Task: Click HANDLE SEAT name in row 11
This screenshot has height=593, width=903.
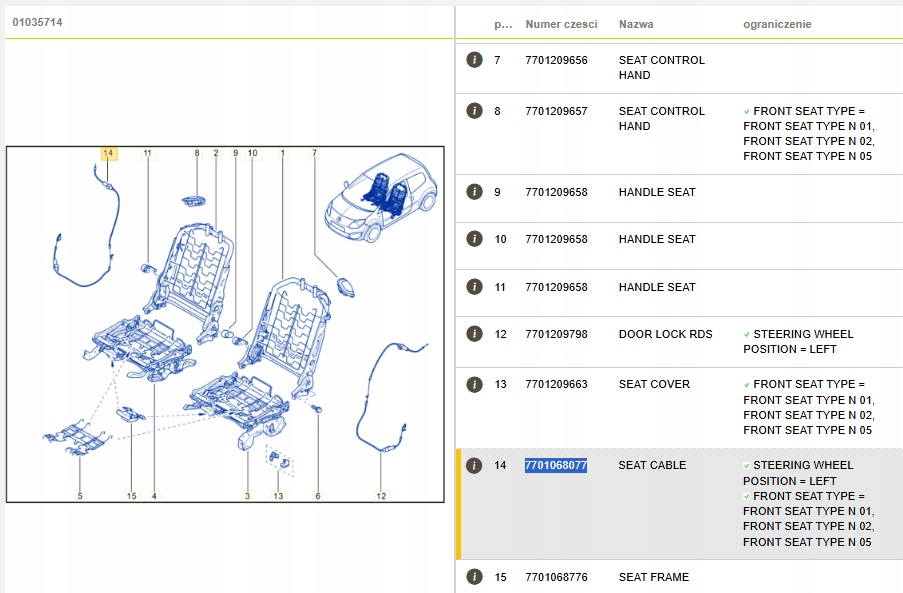Action: coord(657,287)
